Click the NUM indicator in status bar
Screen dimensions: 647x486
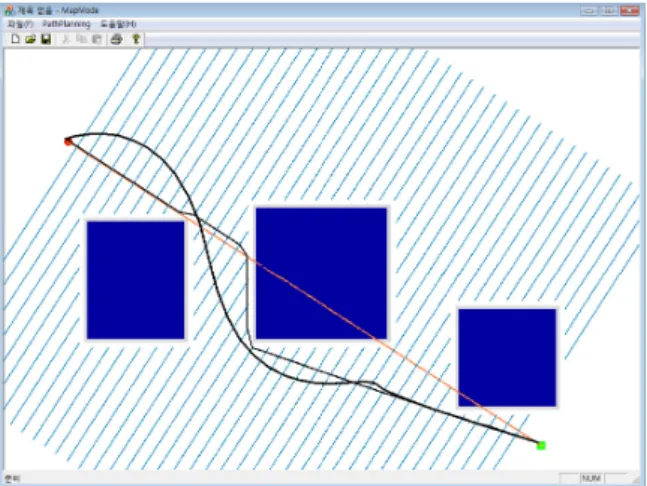click(x=591, y=478)
